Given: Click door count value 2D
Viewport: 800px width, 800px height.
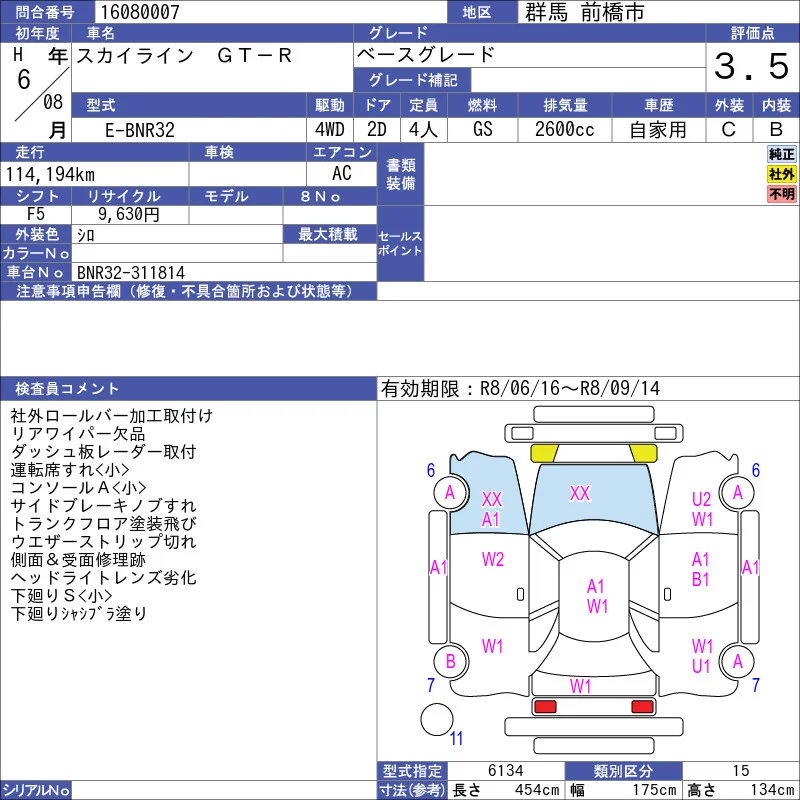Looking at the screenshot, I should point(377,130).
